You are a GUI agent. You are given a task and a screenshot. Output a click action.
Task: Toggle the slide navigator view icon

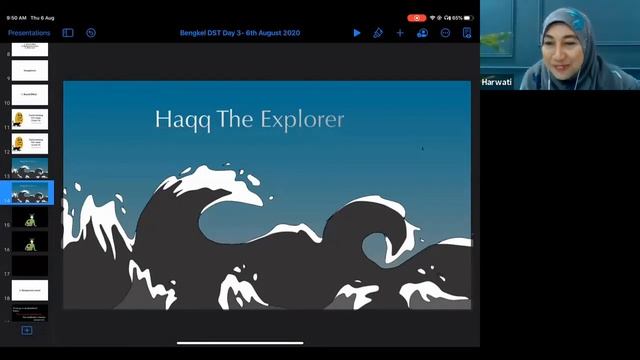(68, 33)
